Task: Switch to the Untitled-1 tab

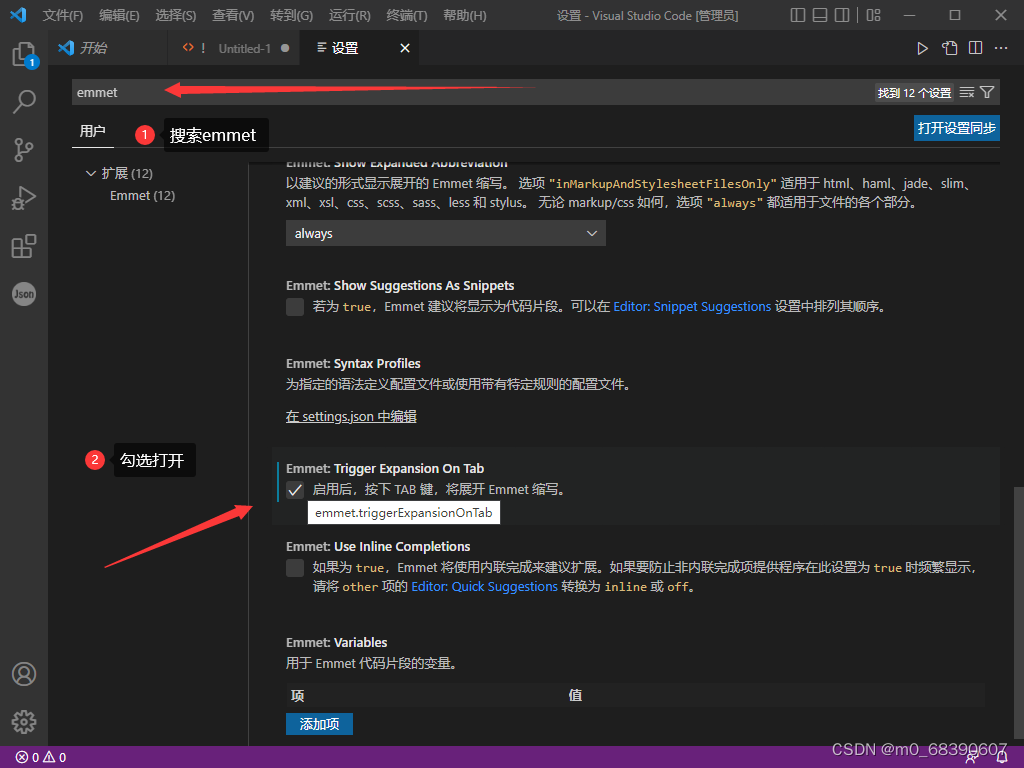Action: tap(235, 48)
